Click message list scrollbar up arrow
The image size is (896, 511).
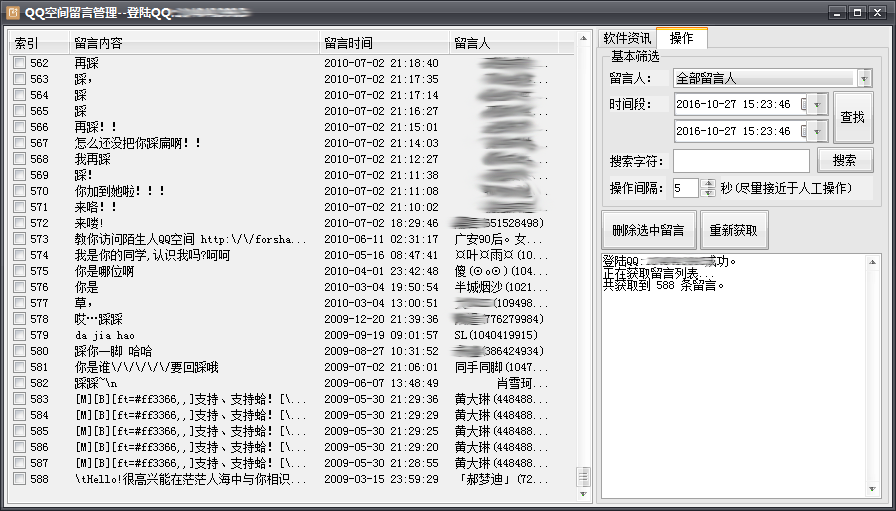point(583,38)
